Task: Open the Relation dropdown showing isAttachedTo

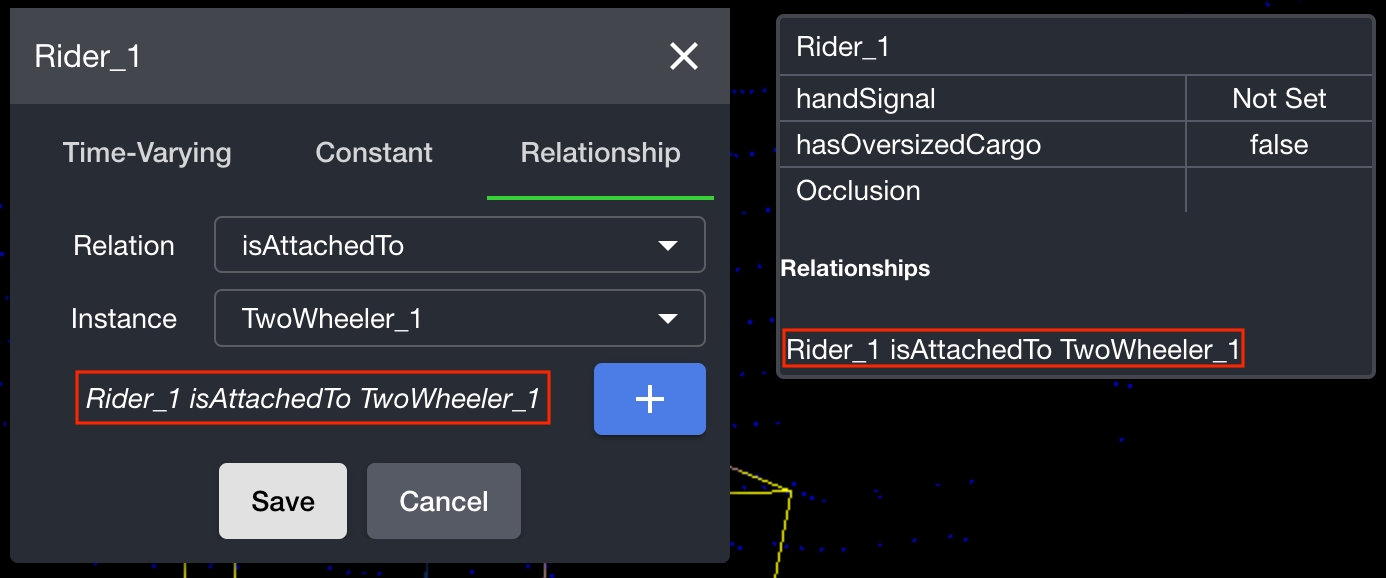Action: point(459,245)
